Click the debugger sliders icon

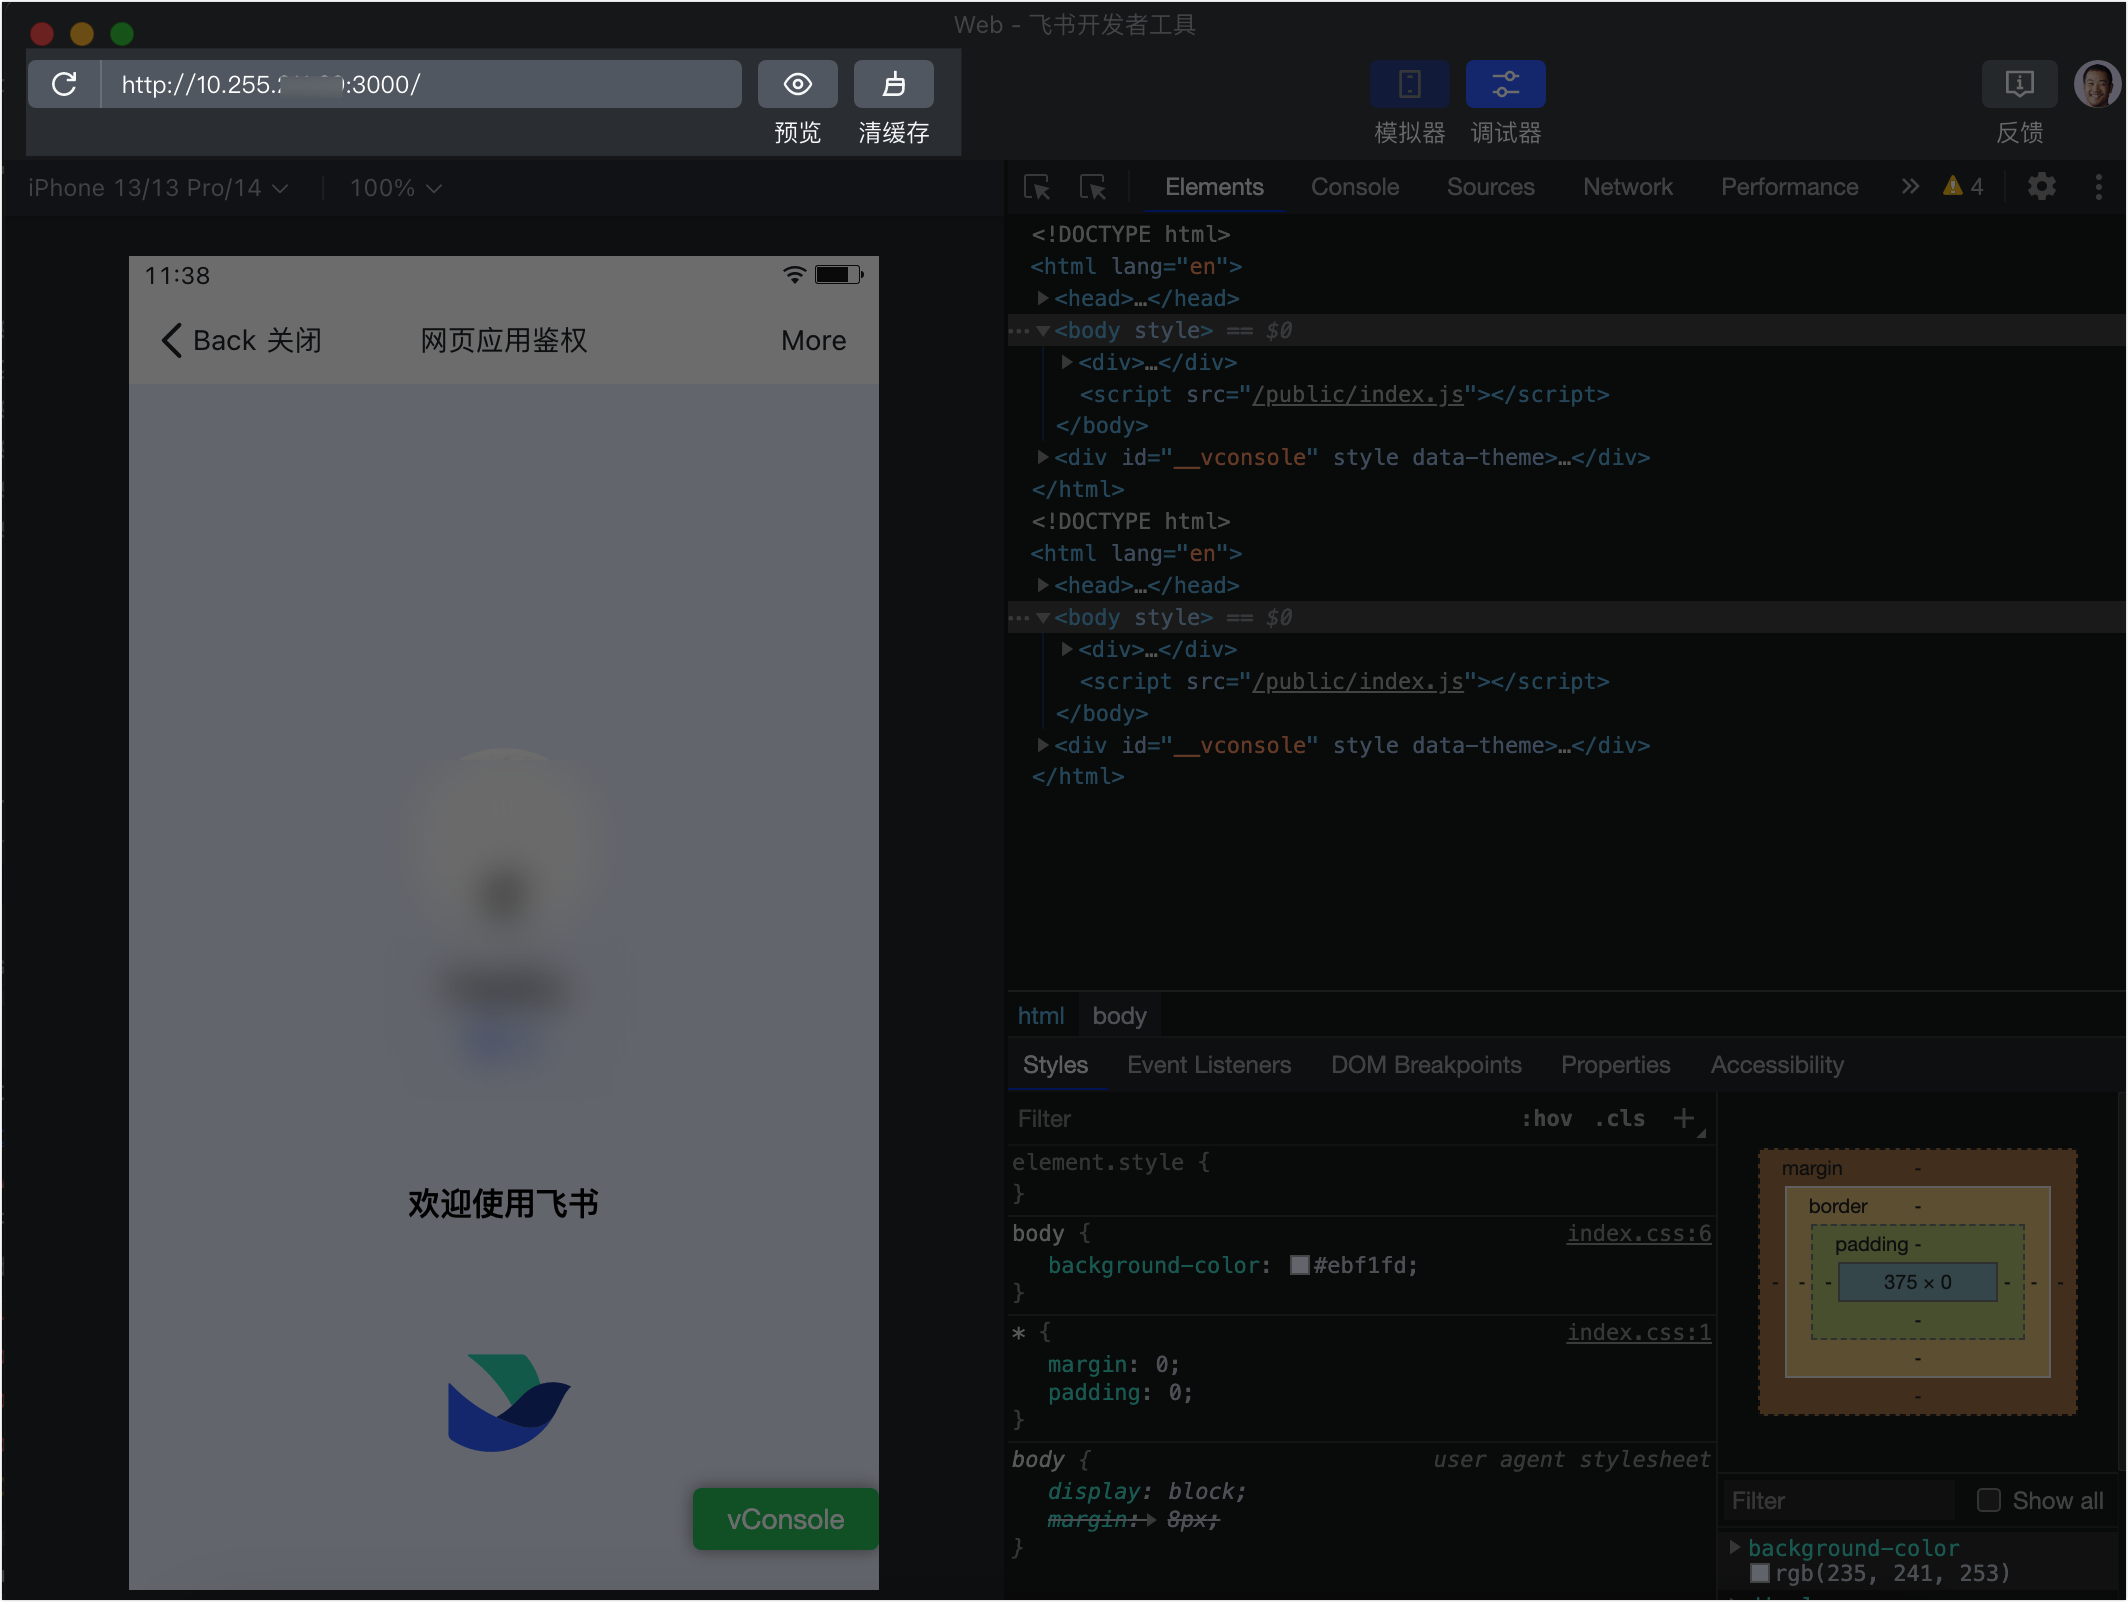tap(1505, 84)
